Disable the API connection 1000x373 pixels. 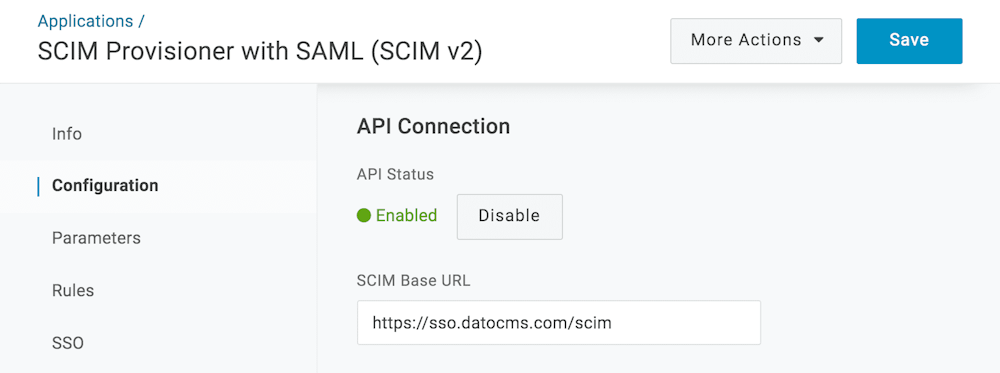(x=510, y=216)
